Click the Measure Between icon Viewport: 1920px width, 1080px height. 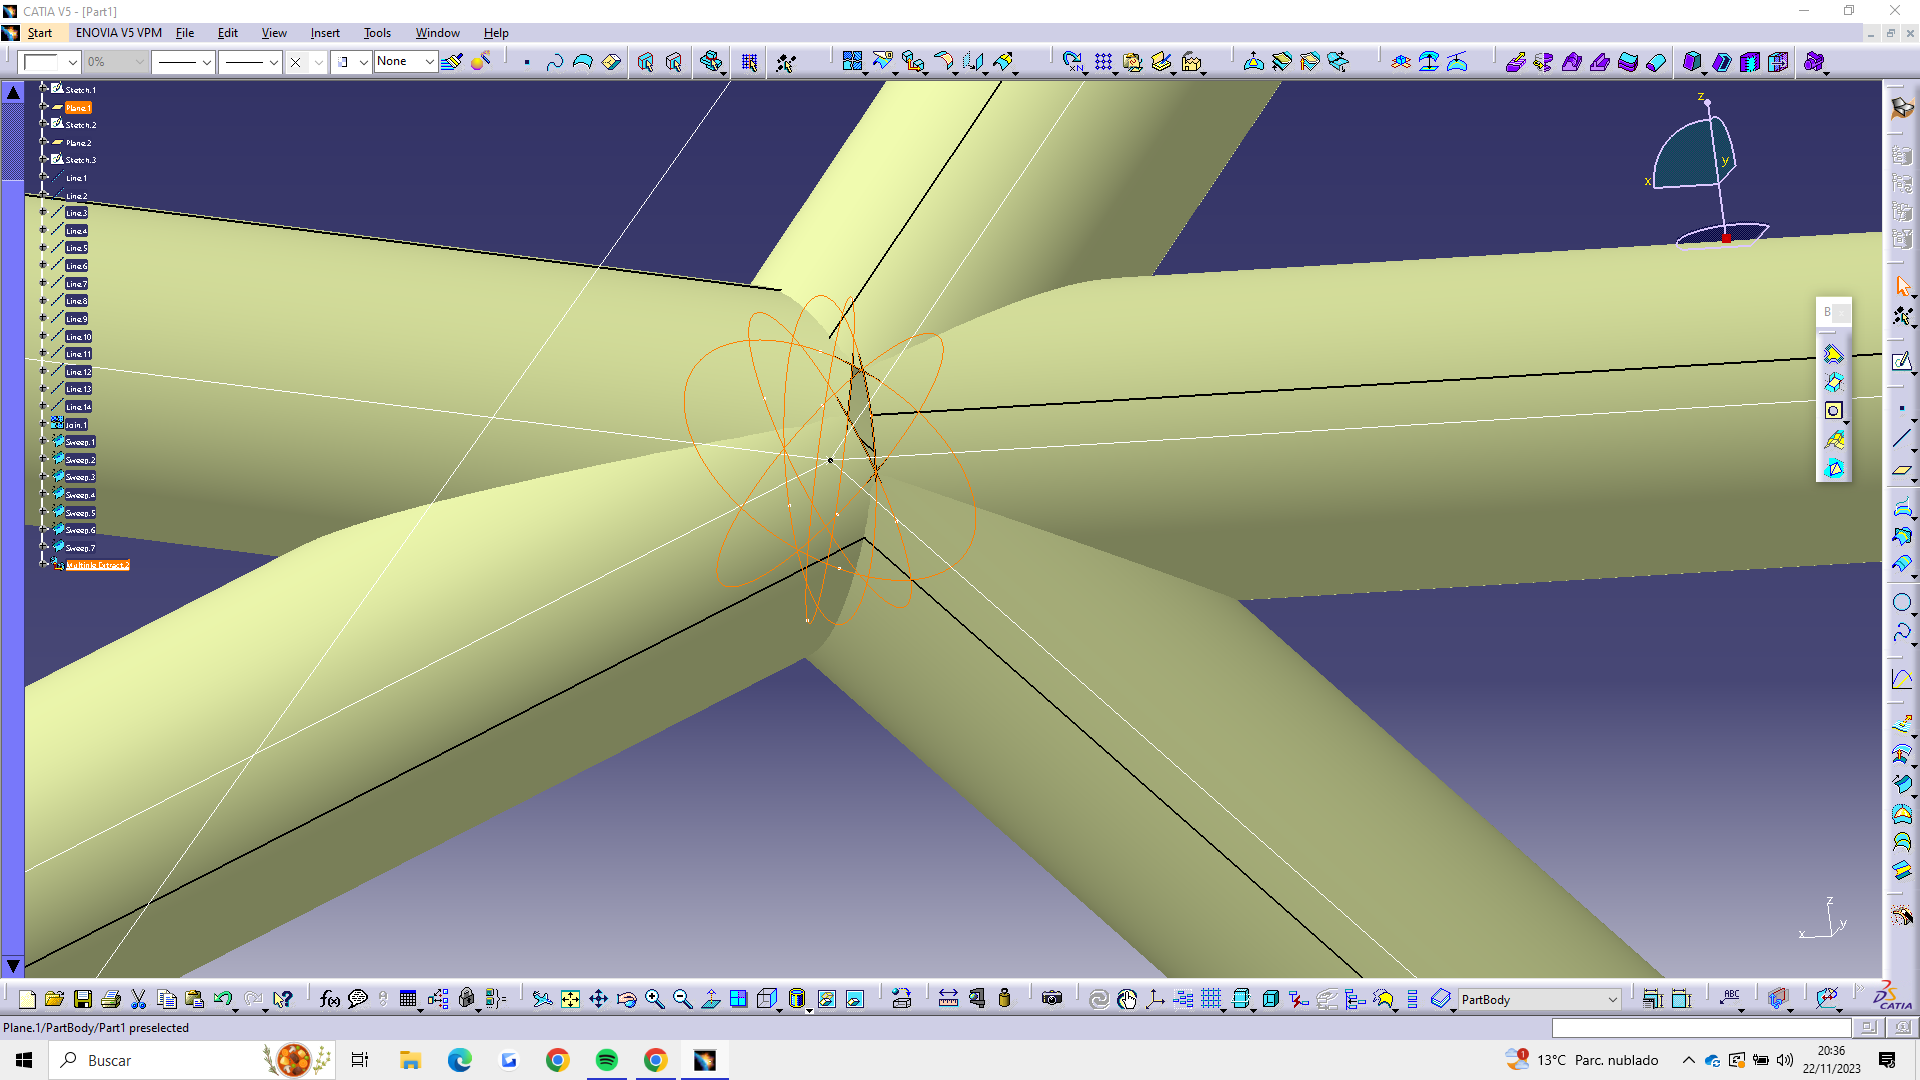(x=948, y=999)
